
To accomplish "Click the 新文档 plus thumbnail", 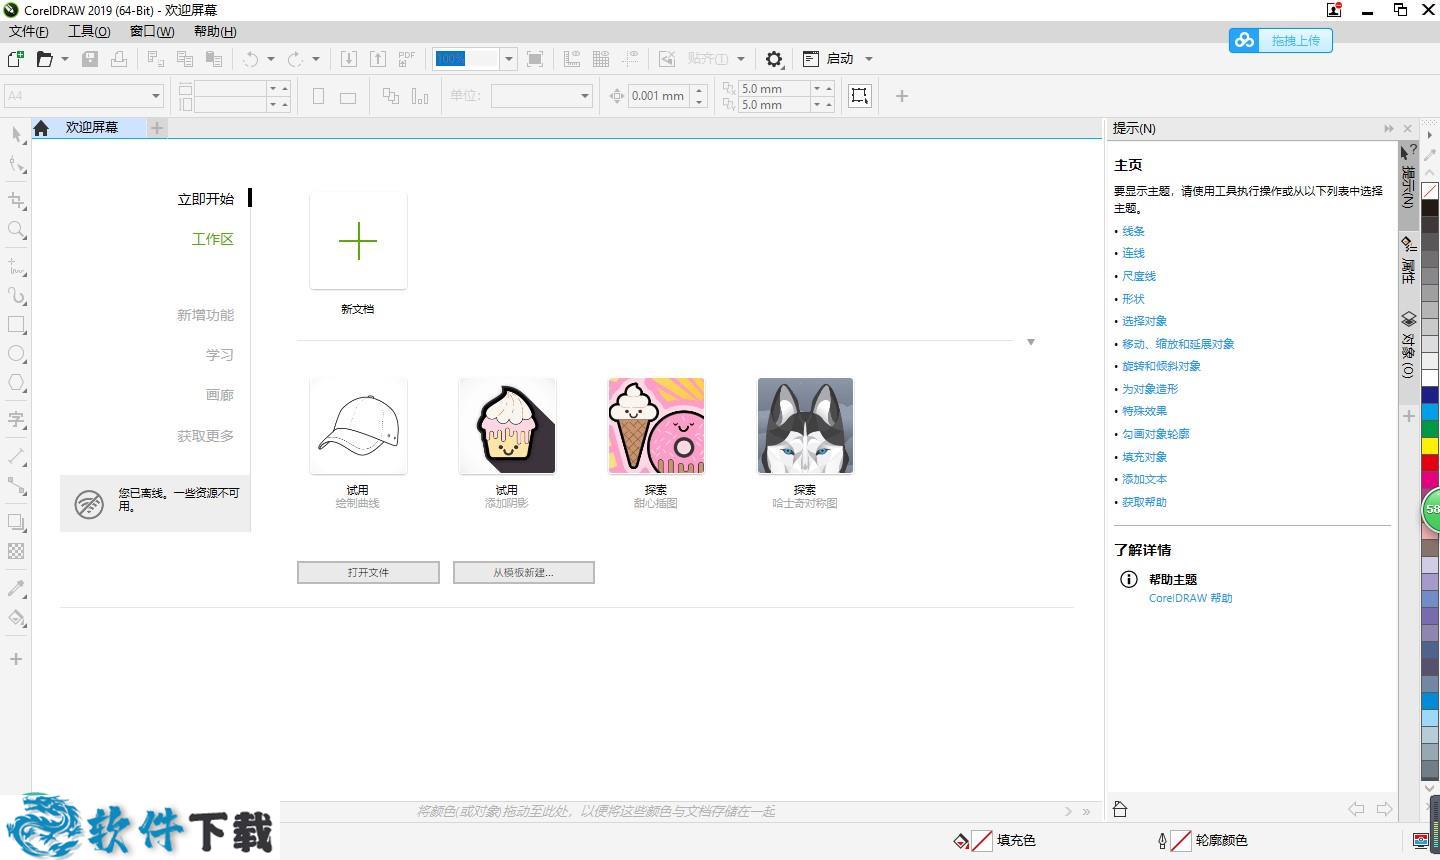I will [358, 241].
